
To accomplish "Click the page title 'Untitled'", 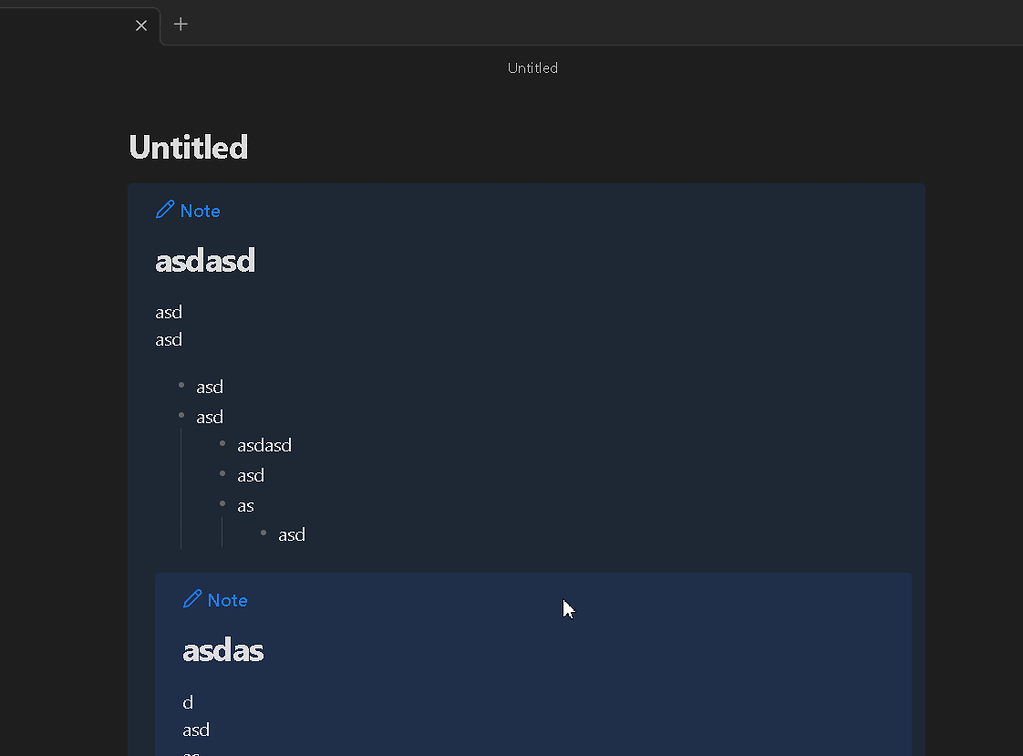I will click(x=187, y=146).
